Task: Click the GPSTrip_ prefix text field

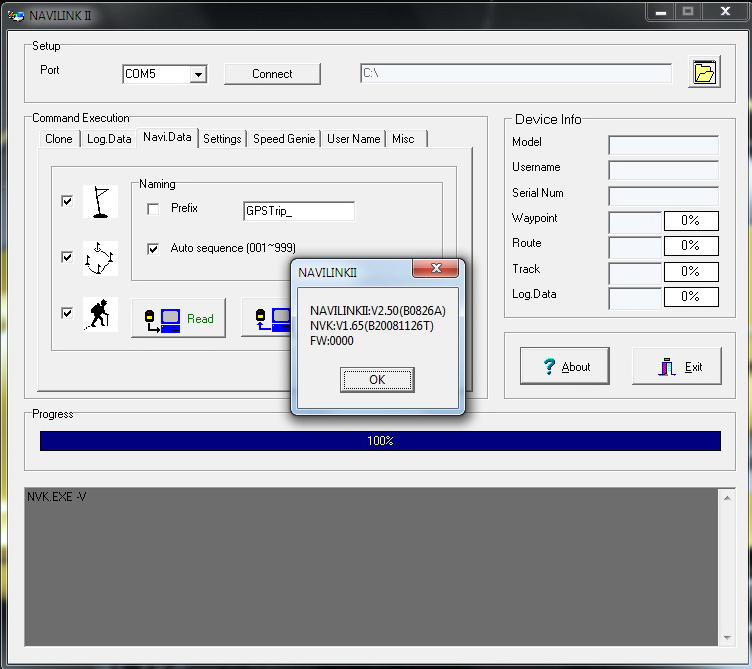Action: click(x=299, y=211)
